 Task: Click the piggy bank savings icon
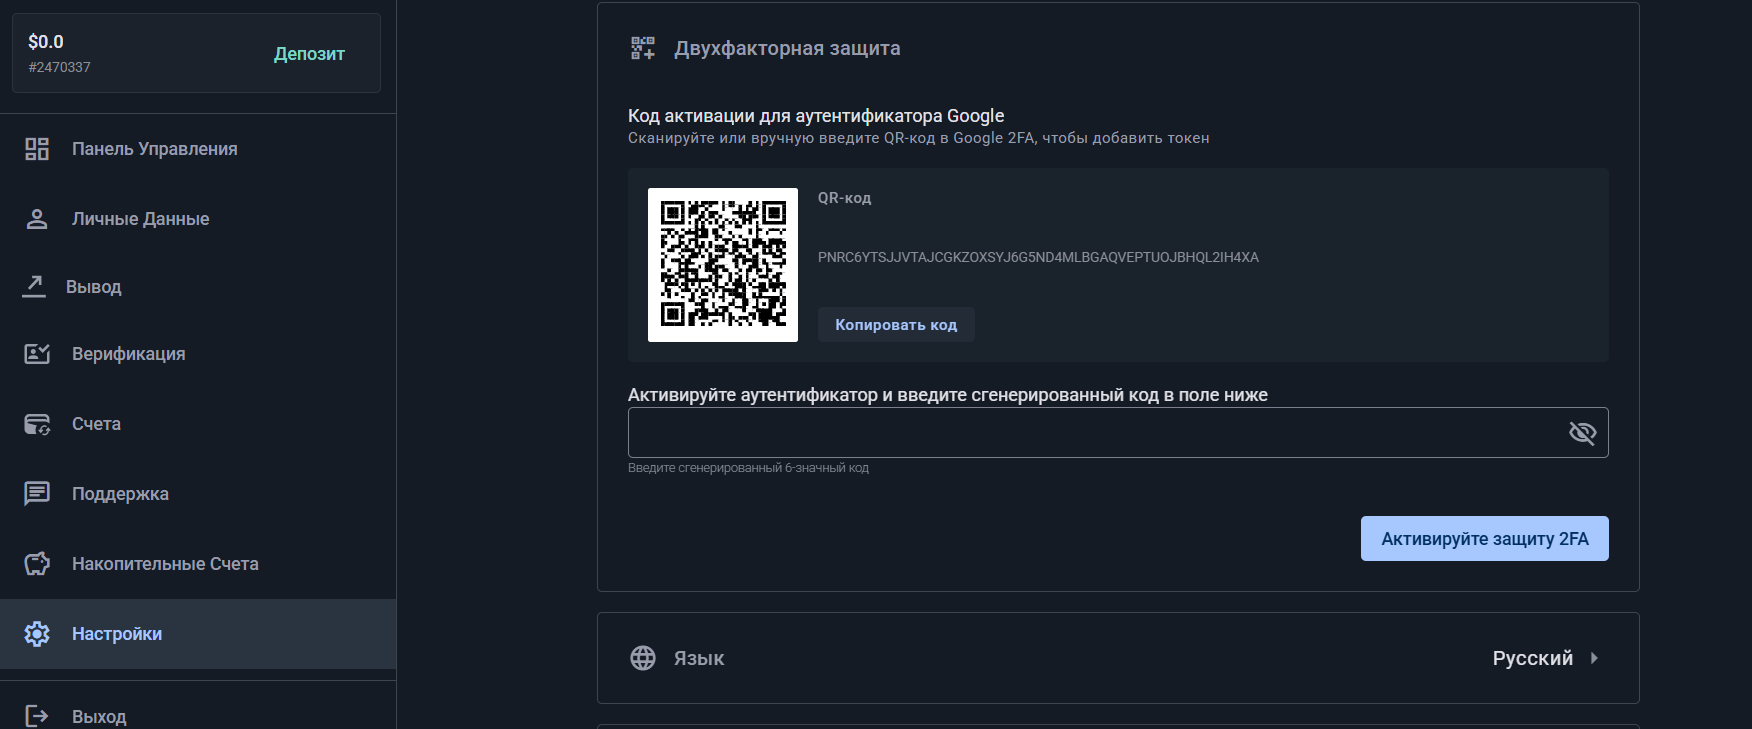(x=37, y=564)
